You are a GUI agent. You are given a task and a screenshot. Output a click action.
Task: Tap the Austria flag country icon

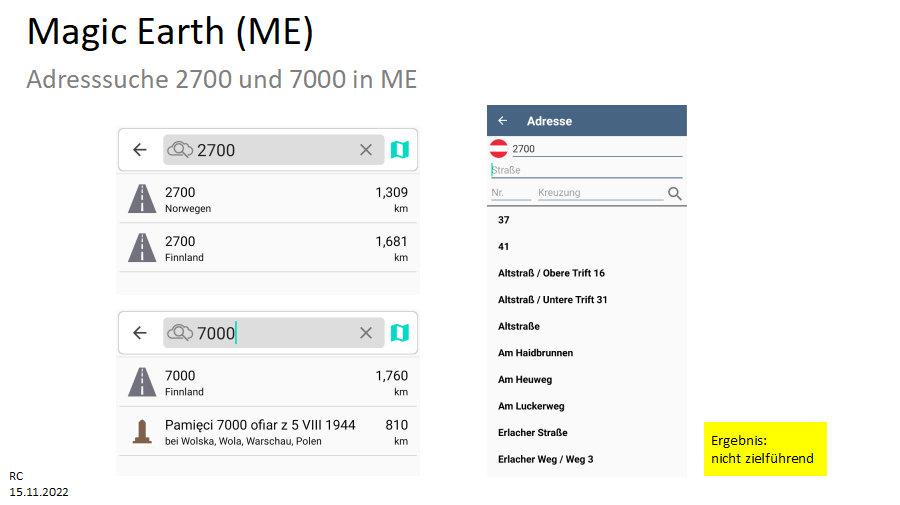point(498,149)
